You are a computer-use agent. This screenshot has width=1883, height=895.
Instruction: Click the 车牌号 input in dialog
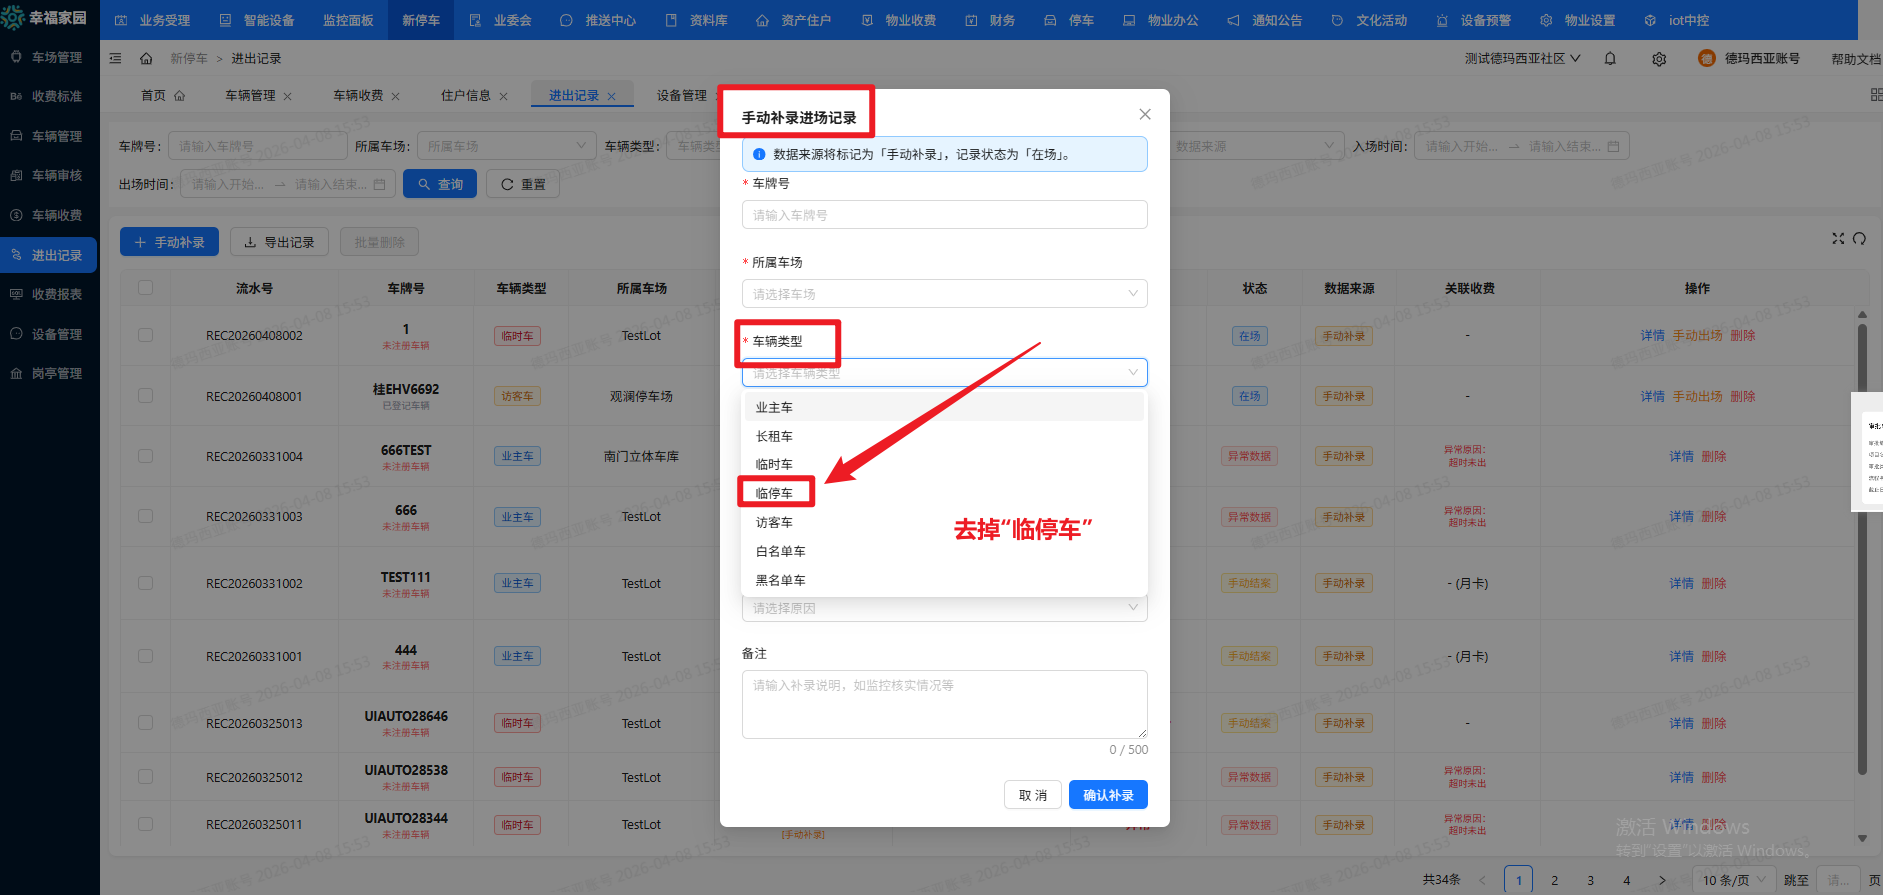pyautogui.click(x=944, y=215)
